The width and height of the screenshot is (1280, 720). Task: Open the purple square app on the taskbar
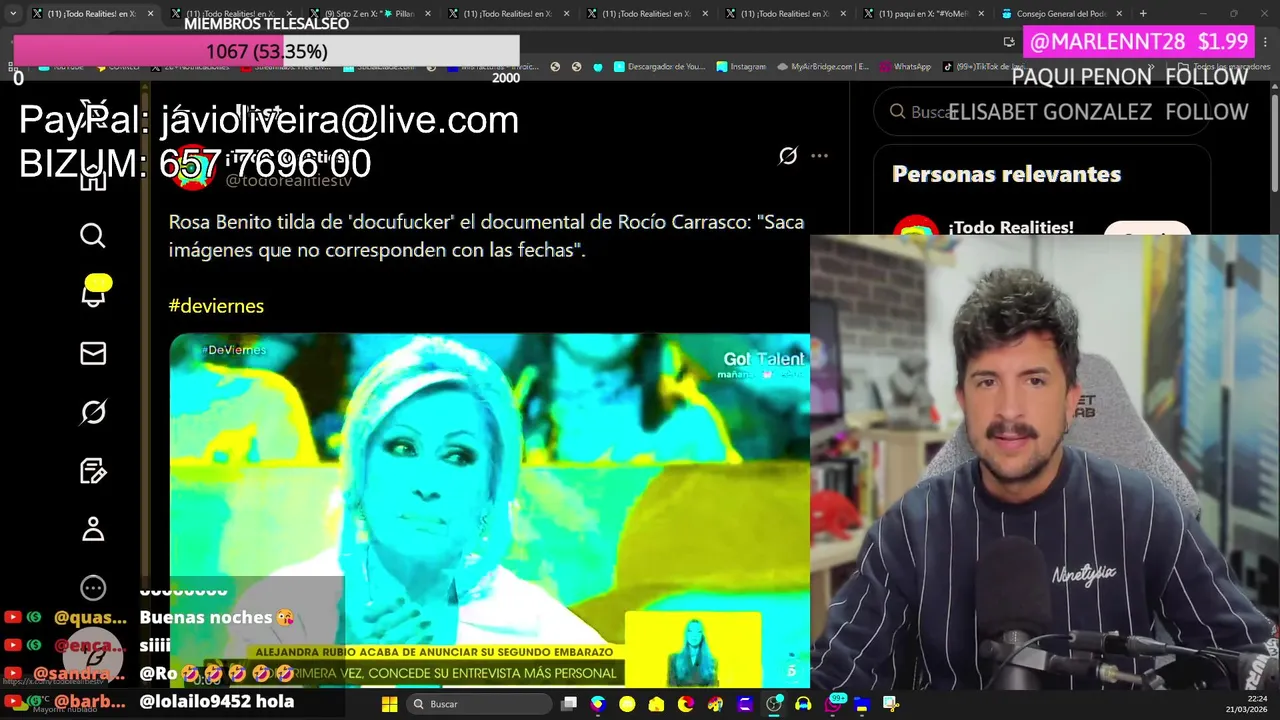tap(744, 704)
